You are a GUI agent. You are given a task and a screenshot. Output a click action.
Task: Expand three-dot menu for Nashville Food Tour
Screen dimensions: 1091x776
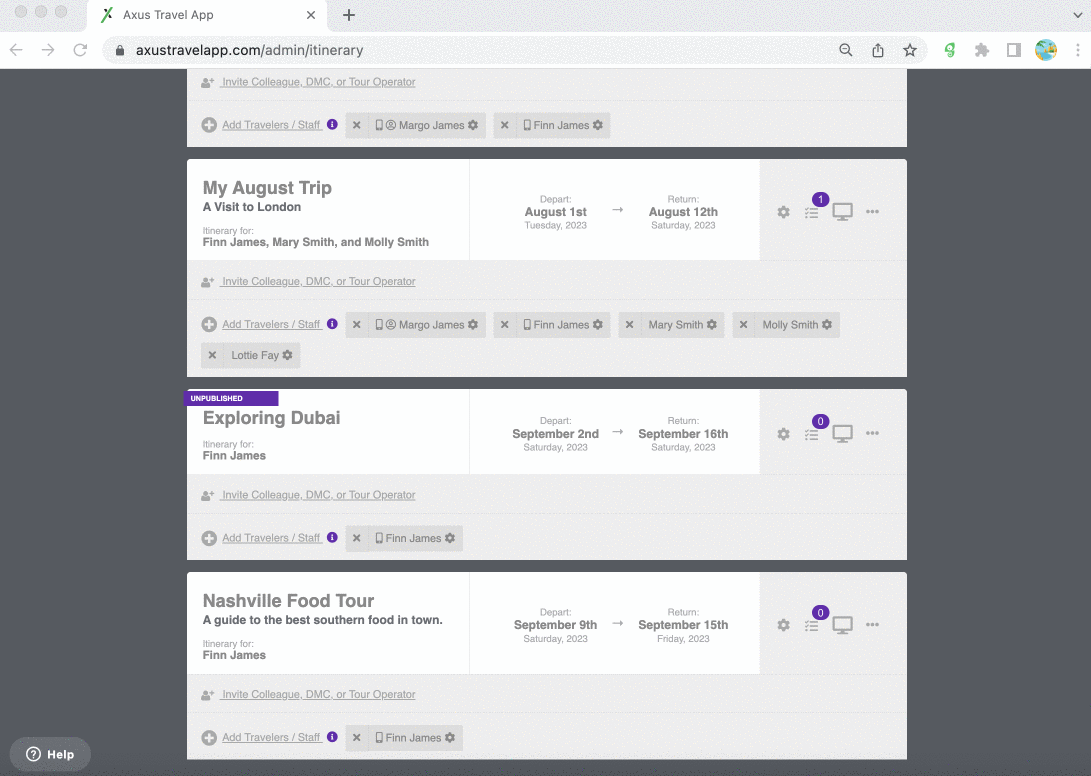(872, 625)
